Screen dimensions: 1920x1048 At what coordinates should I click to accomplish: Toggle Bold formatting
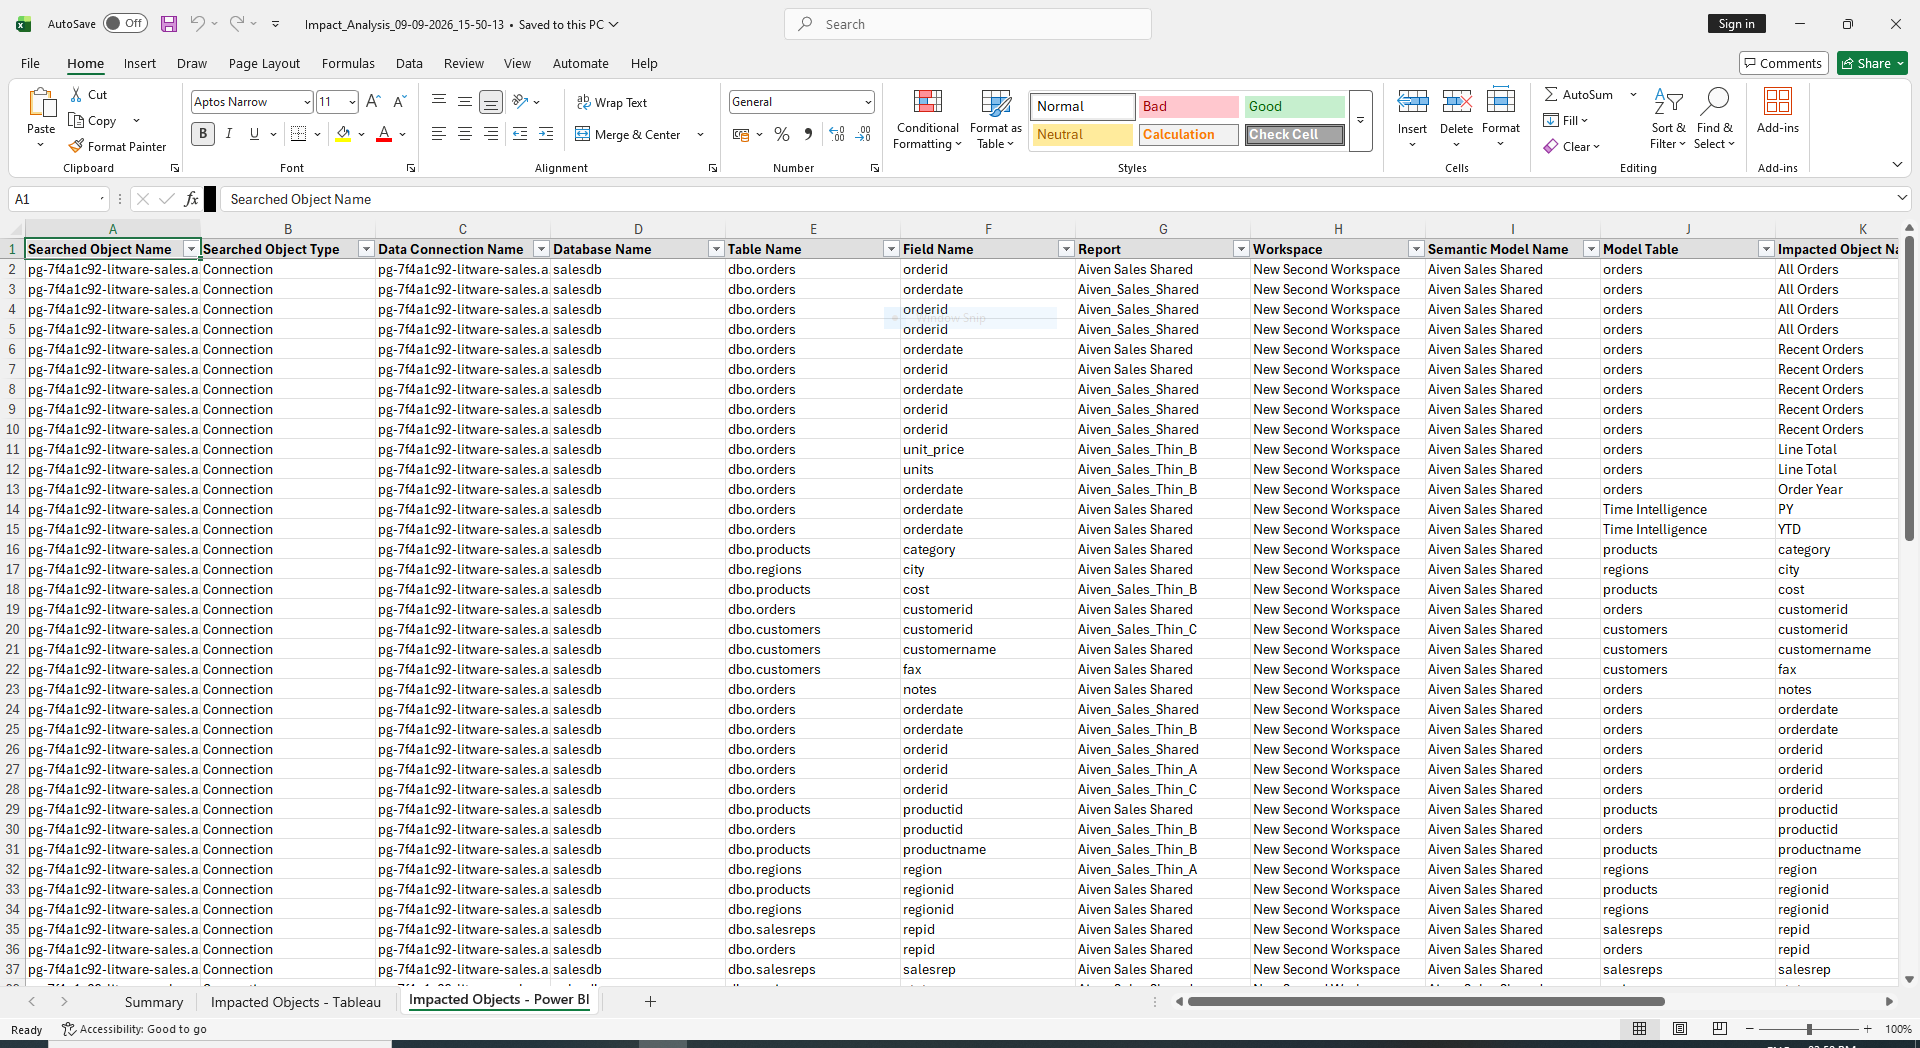pyautogui.click(x=203, y=134)
